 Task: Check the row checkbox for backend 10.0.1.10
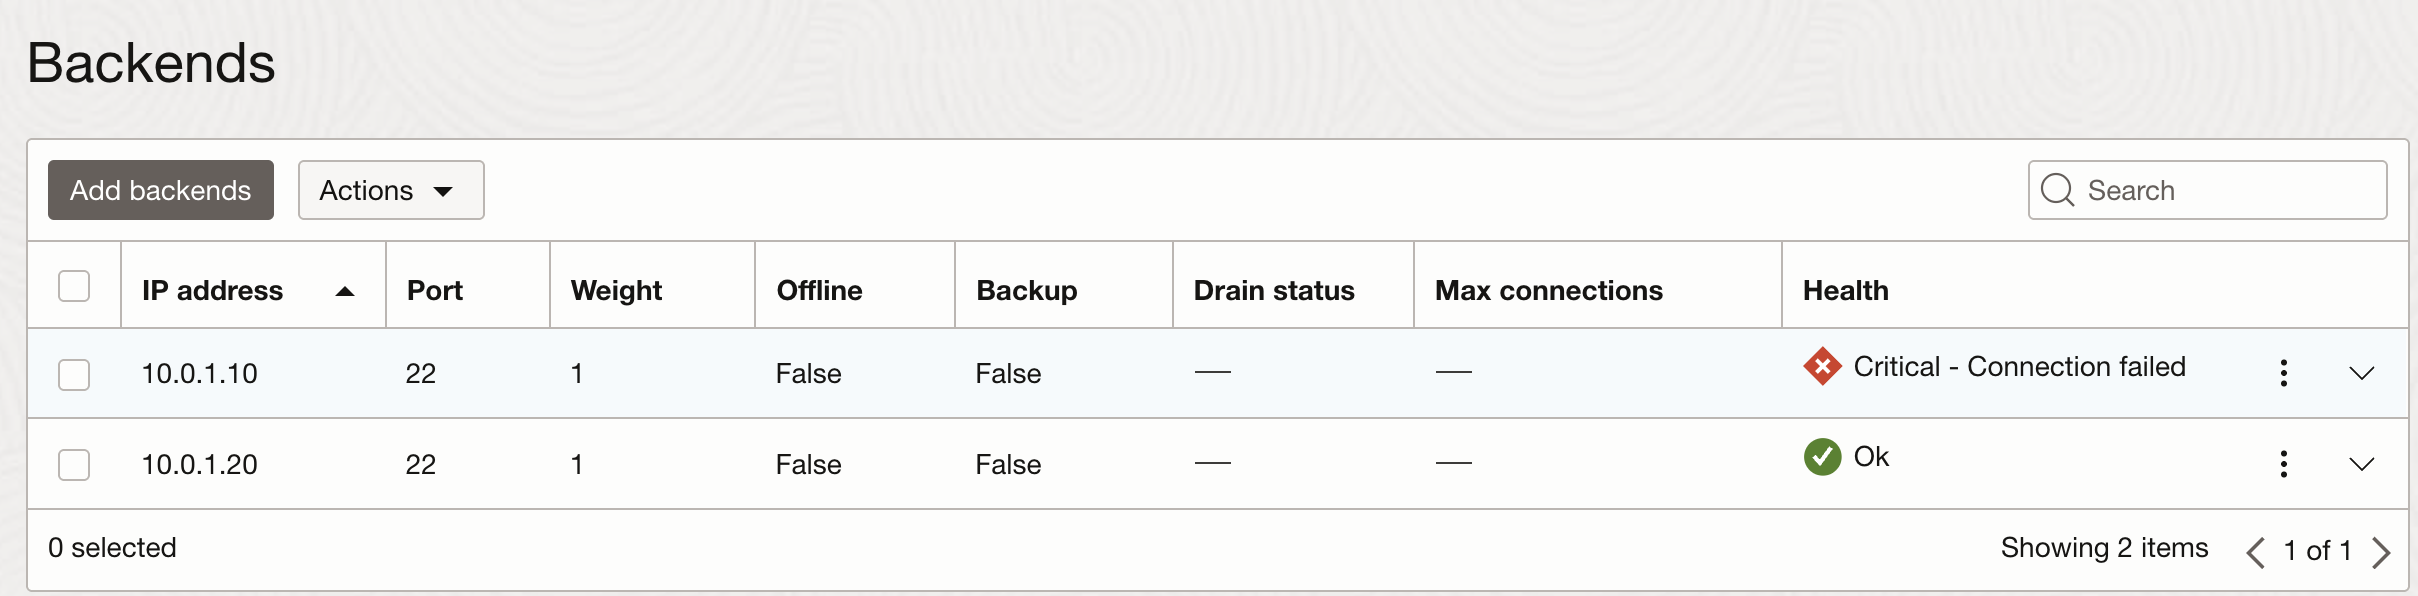point(74,374)
